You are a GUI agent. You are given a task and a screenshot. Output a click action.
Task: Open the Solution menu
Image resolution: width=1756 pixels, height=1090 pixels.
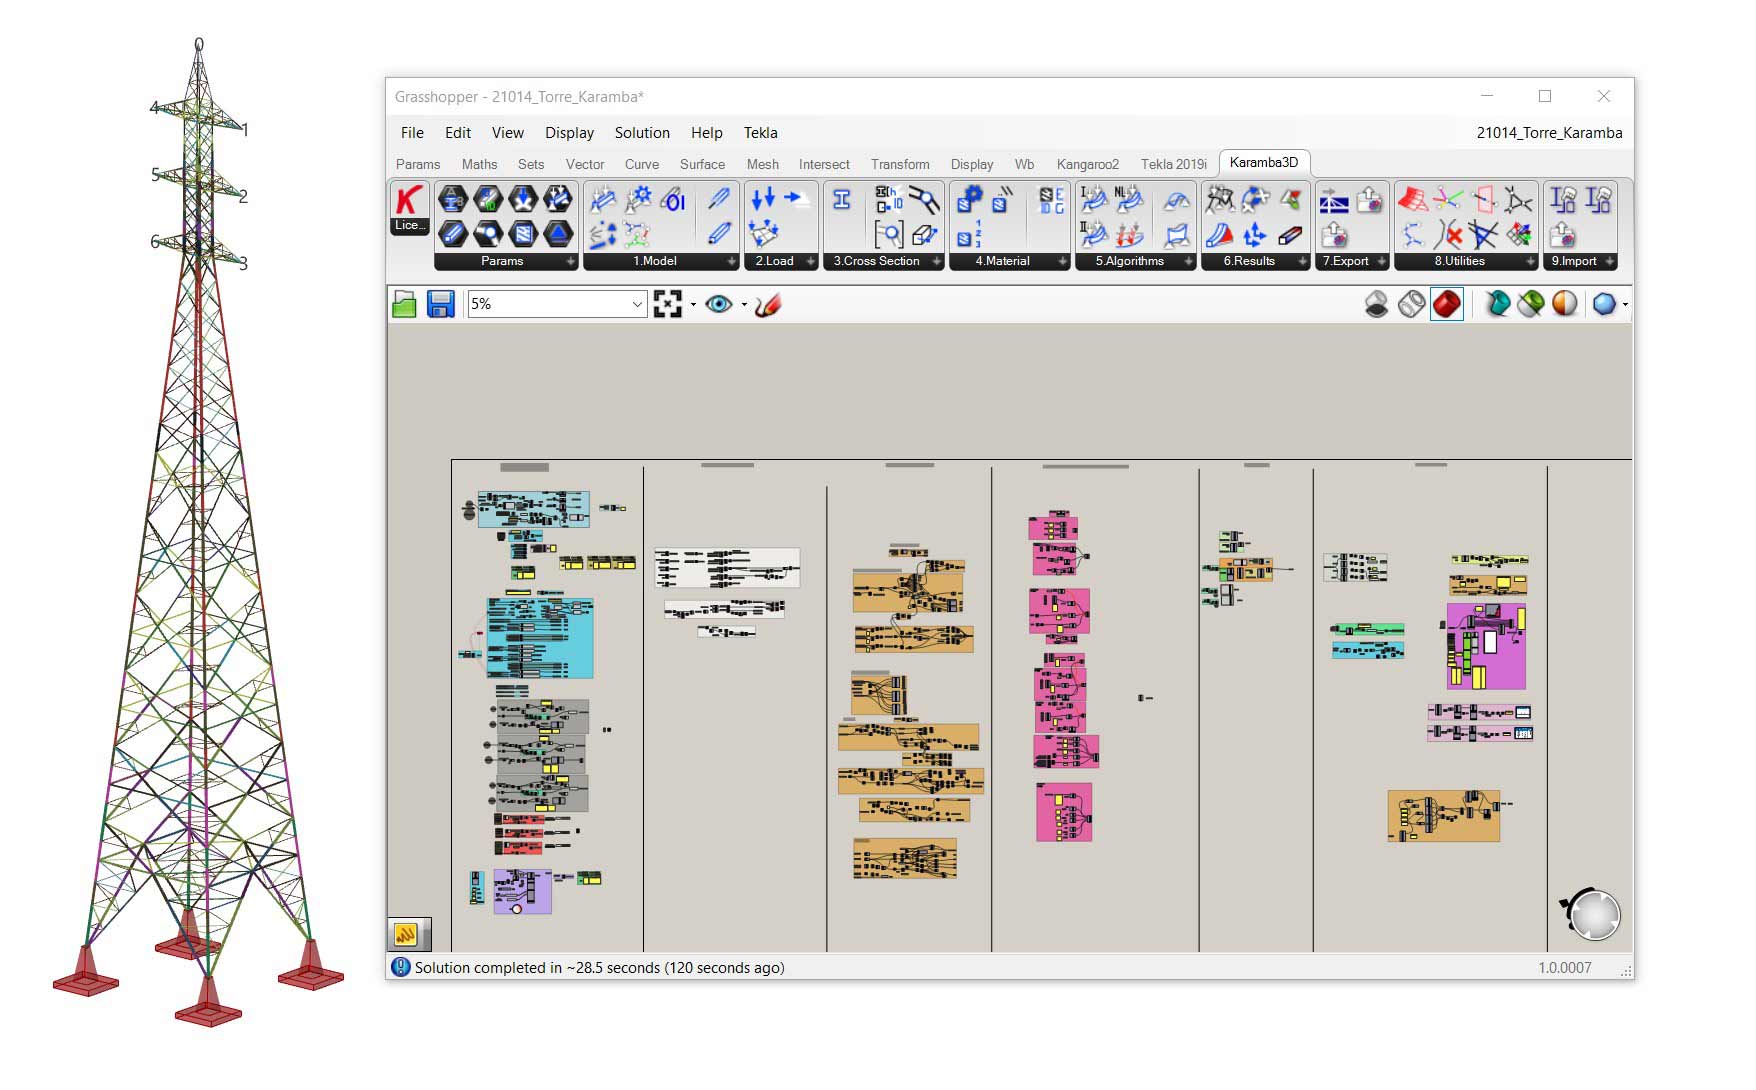coord(642,133)
